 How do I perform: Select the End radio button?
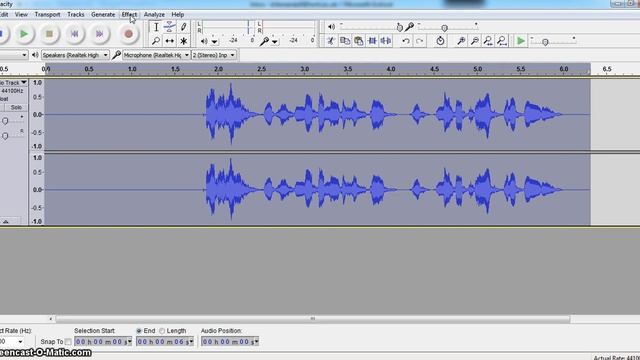pos(139,331)
